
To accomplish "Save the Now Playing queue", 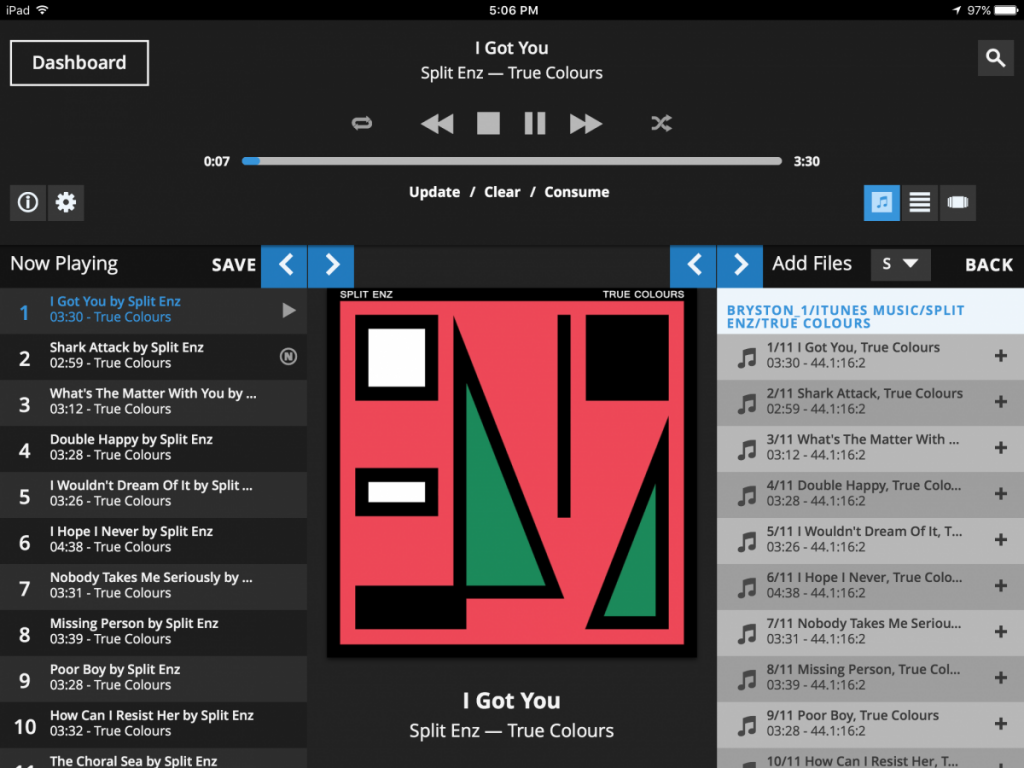I will click(234, 264).
